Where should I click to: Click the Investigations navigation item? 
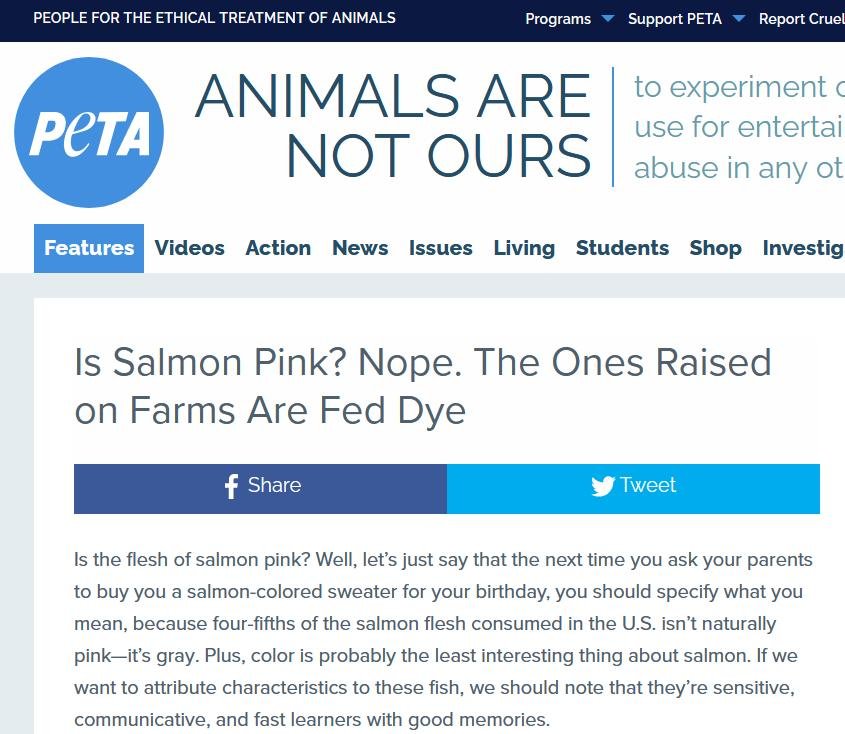(806, 248)
